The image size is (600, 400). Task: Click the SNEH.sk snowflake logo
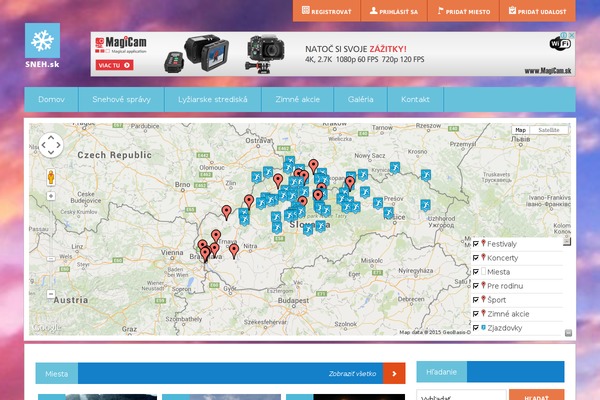[x=42, y=46]
